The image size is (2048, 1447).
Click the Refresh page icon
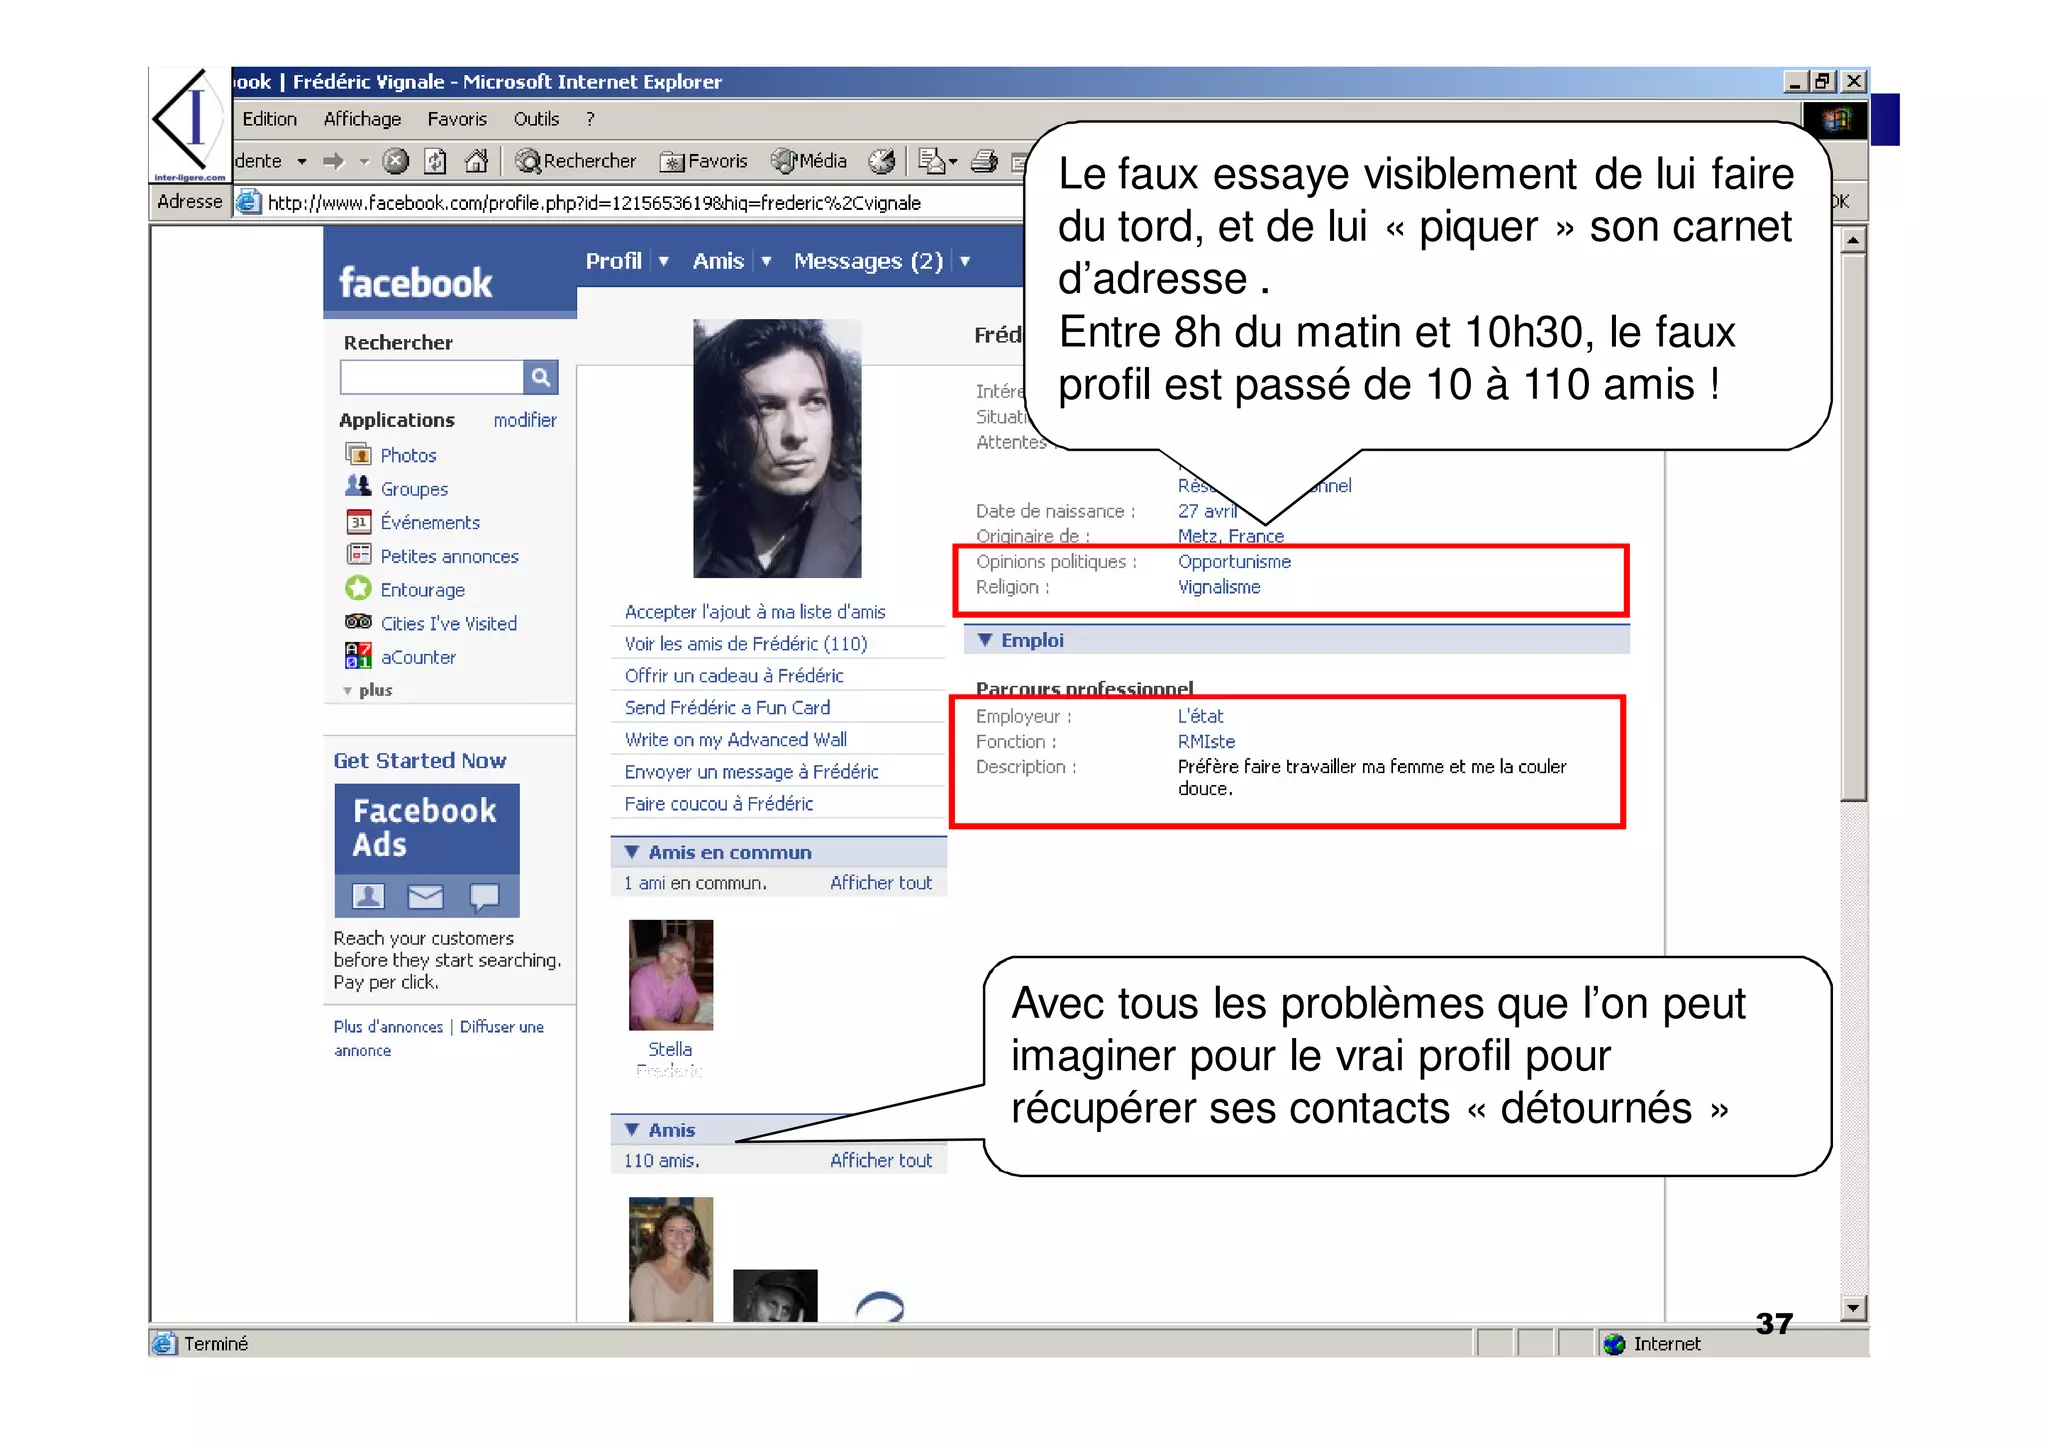pos(435,161)
